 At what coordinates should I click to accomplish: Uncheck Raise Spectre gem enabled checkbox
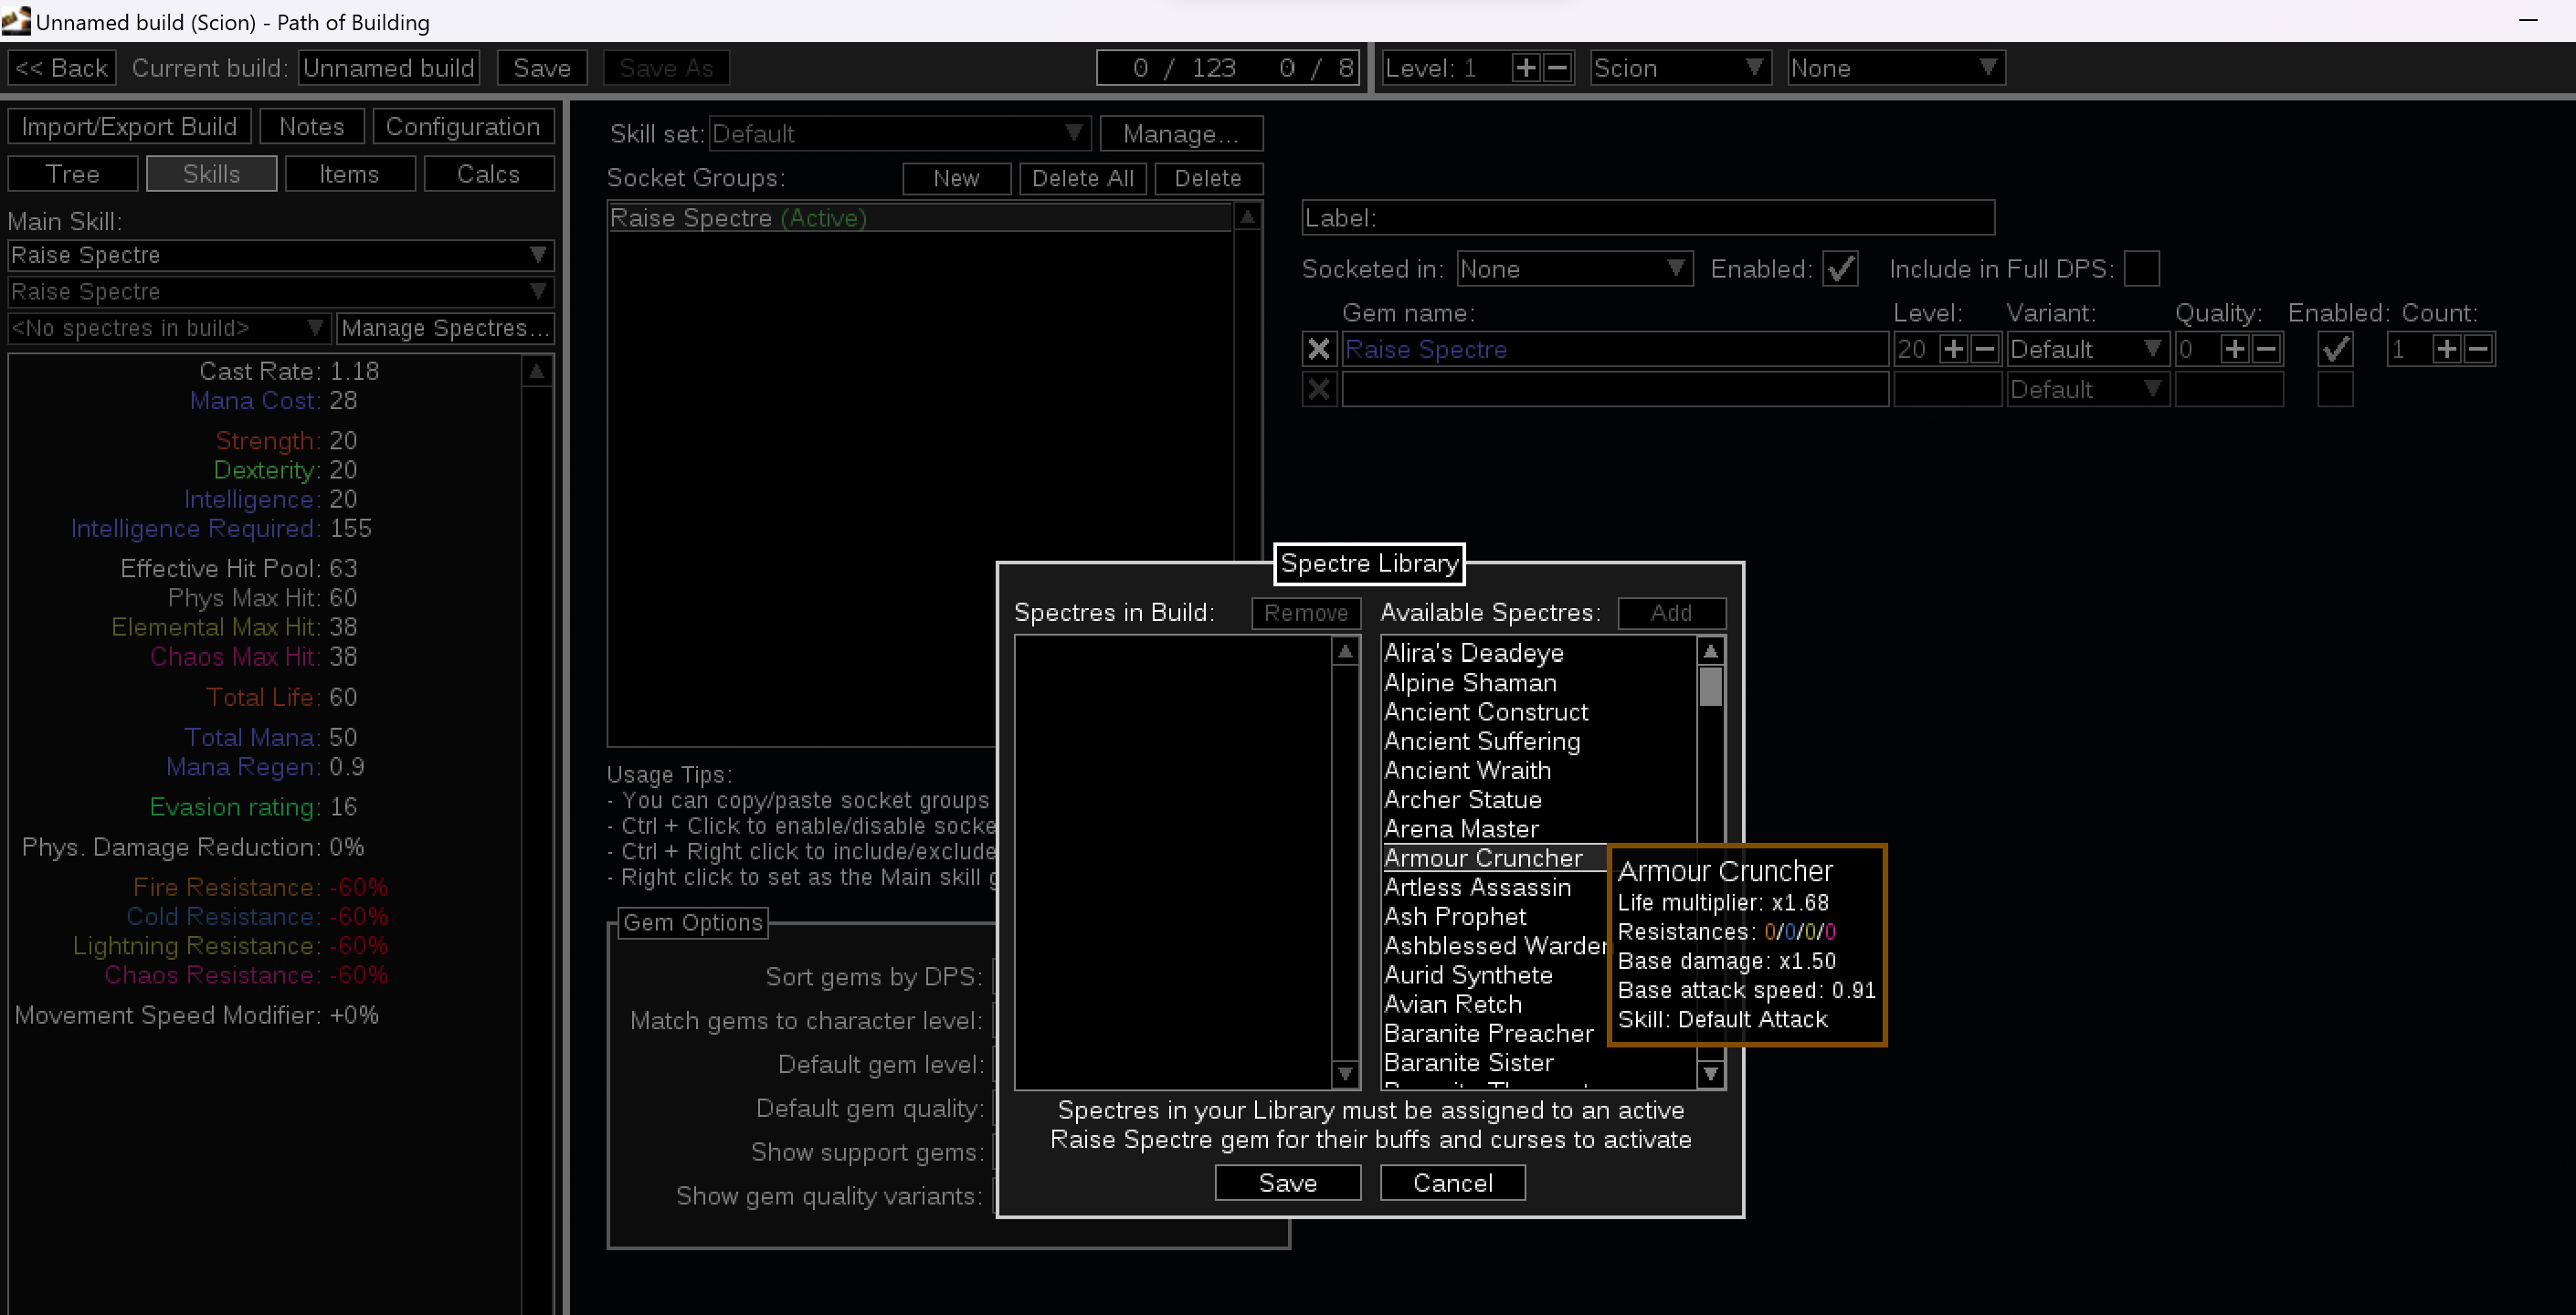tap(2335, 349)
